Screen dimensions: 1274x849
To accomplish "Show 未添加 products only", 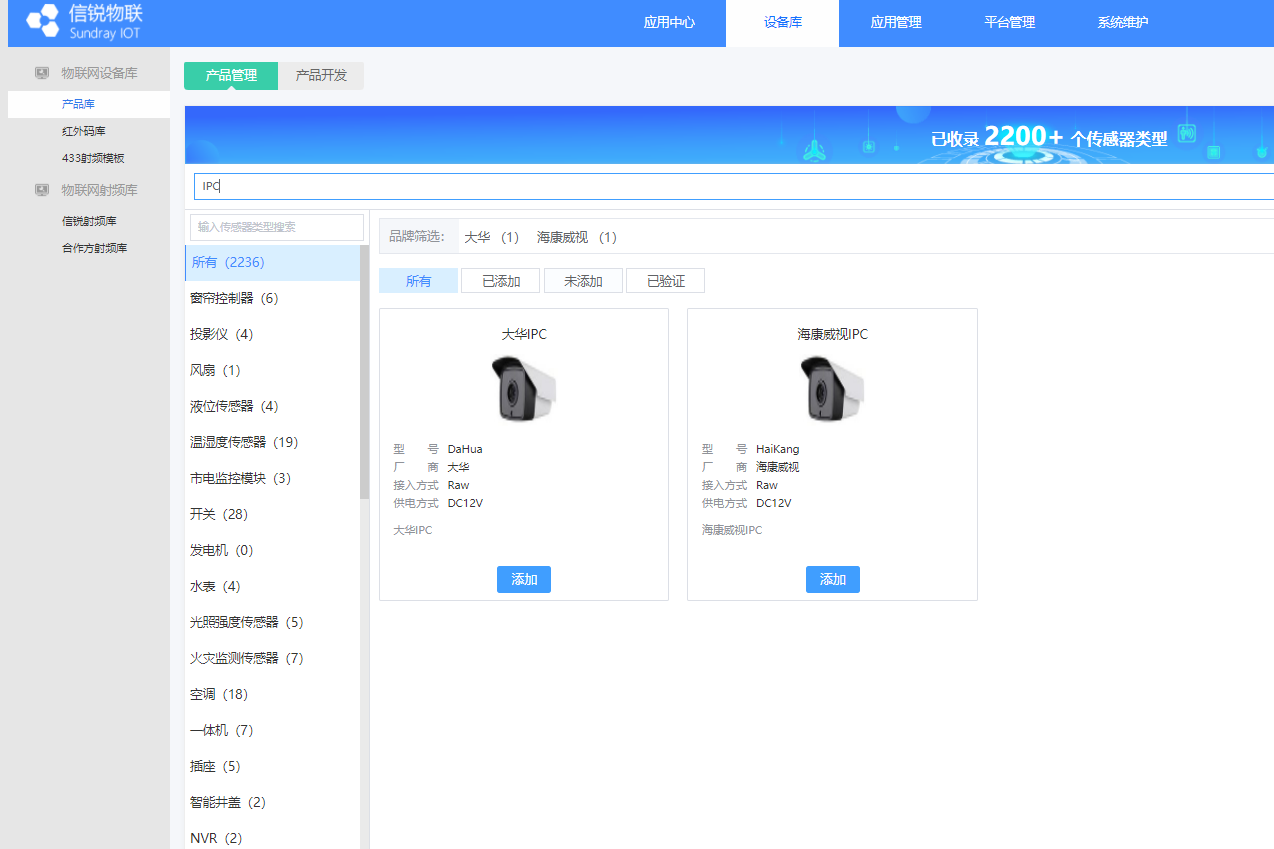I will pyautogui.click(x=583, y=281).
